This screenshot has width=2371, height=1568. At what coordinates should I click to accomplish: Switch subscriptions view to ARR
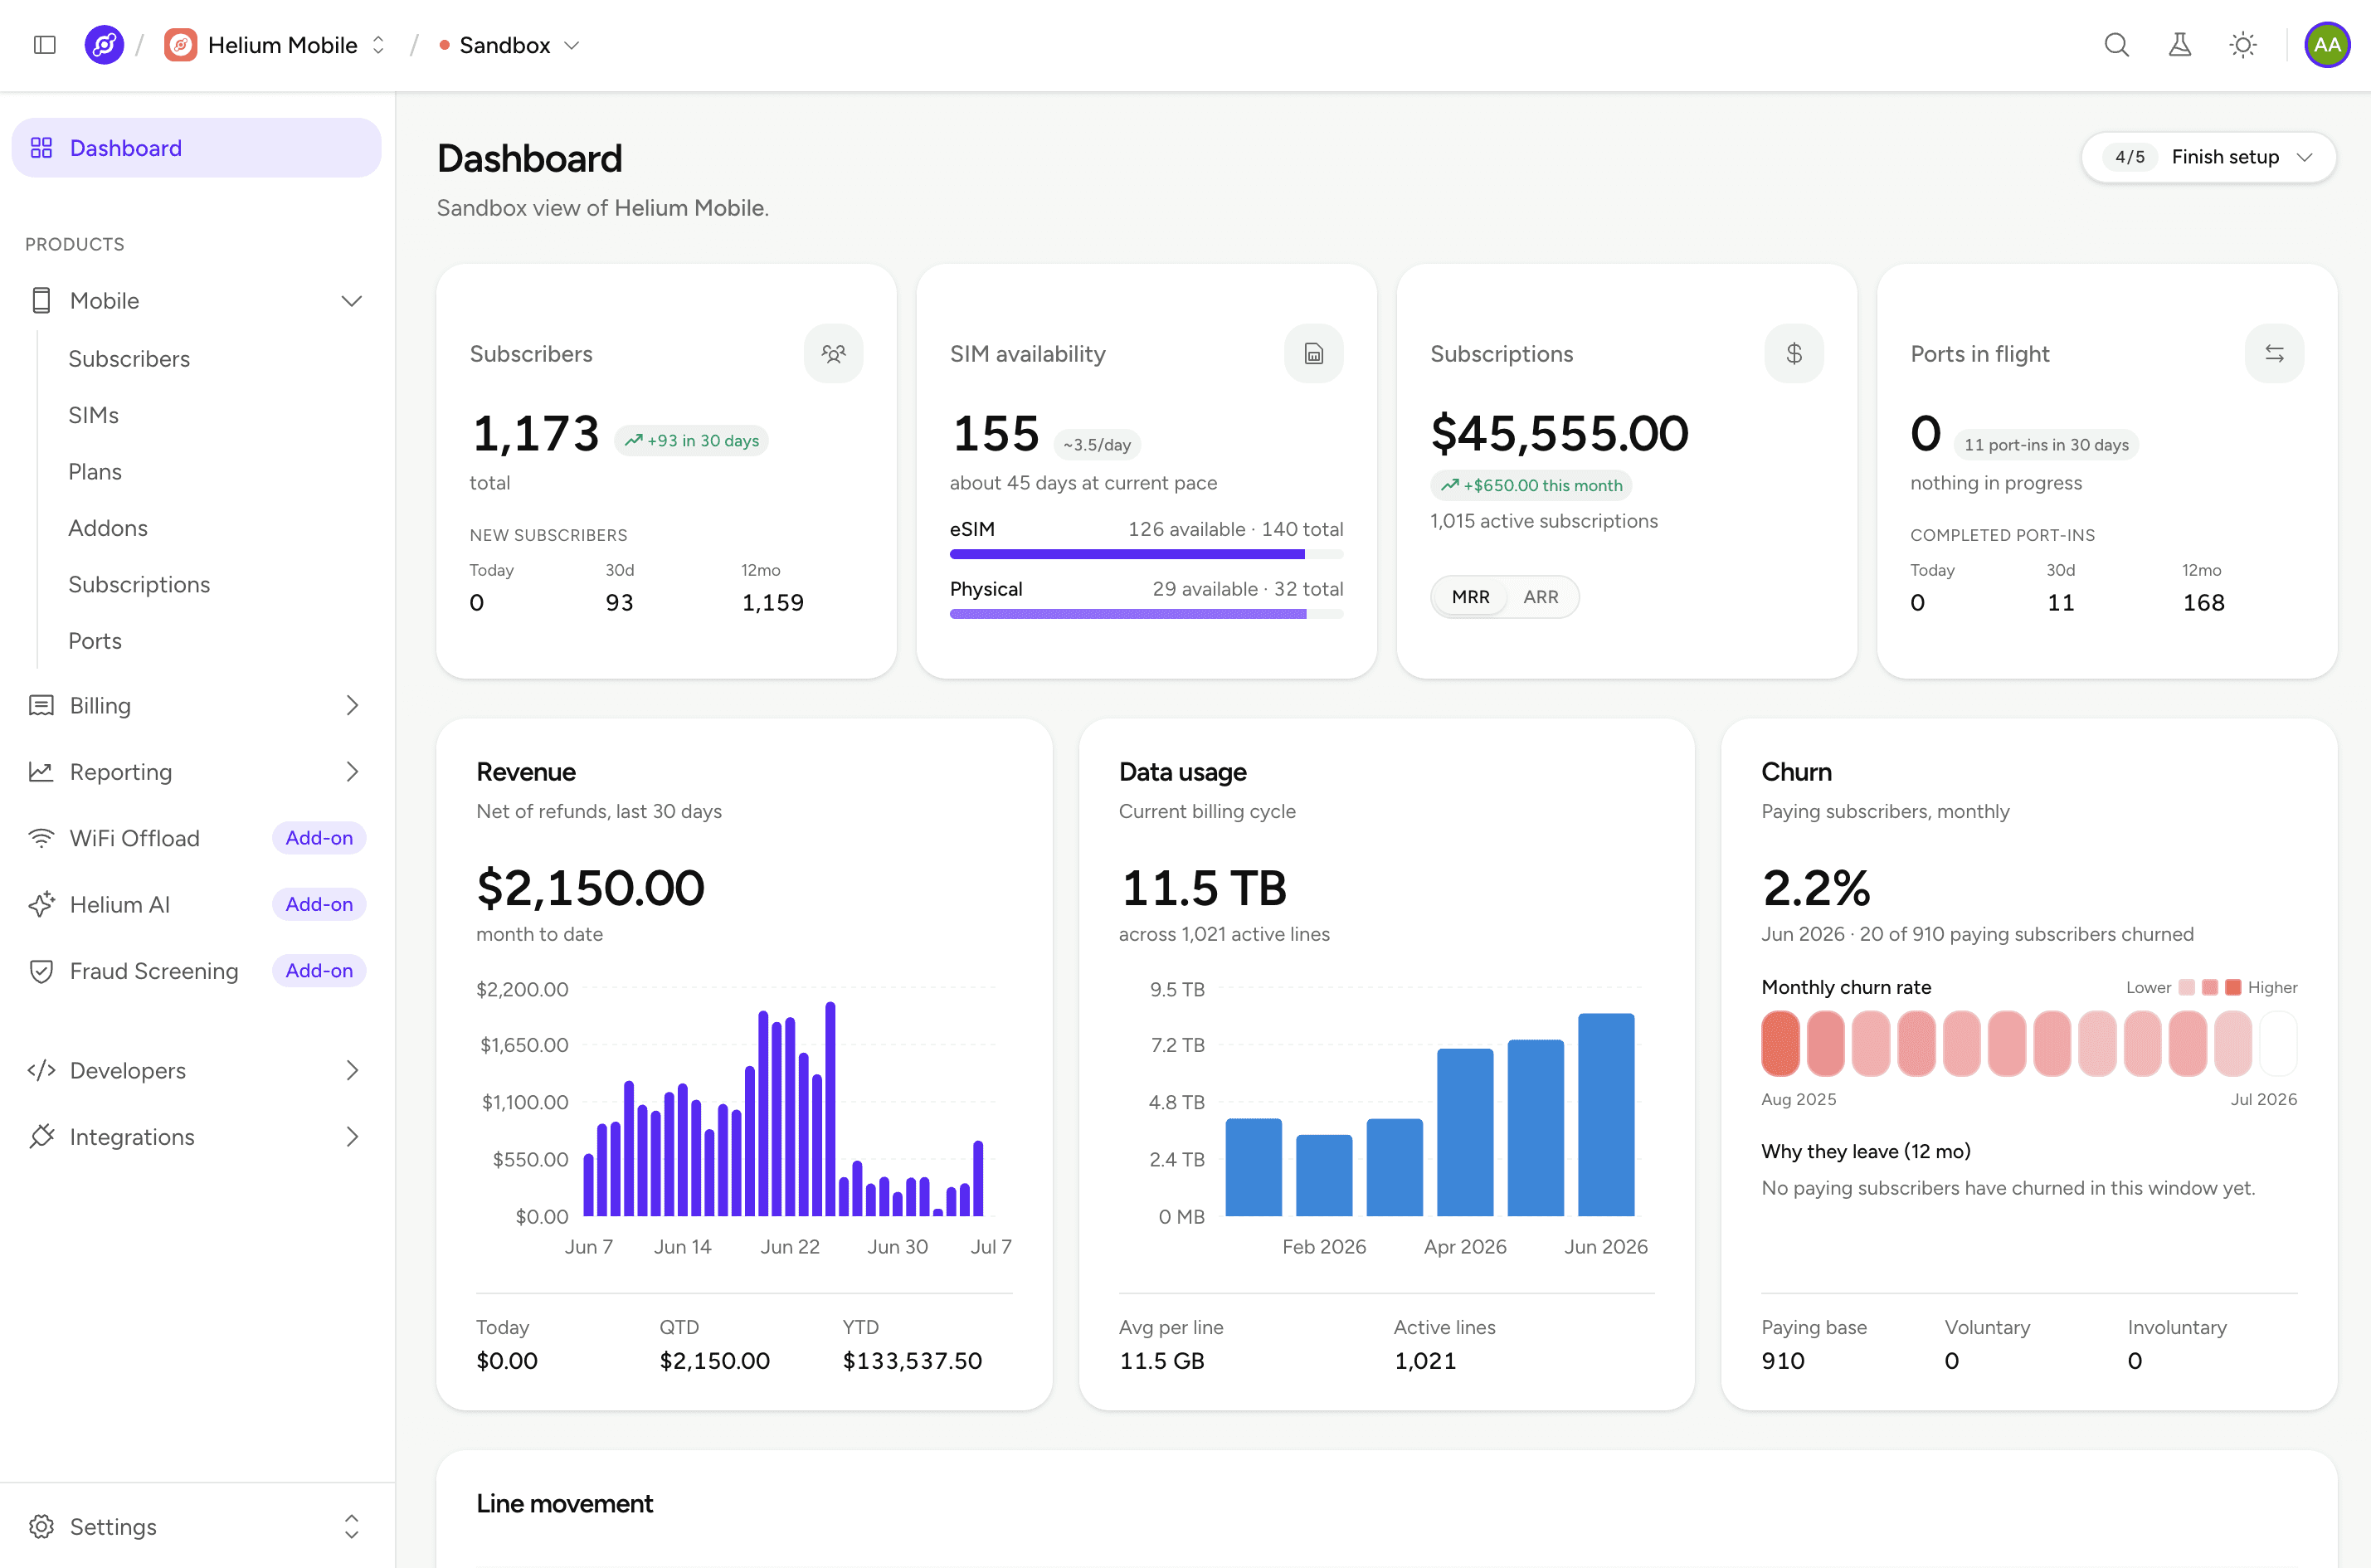click(1540, 597)
